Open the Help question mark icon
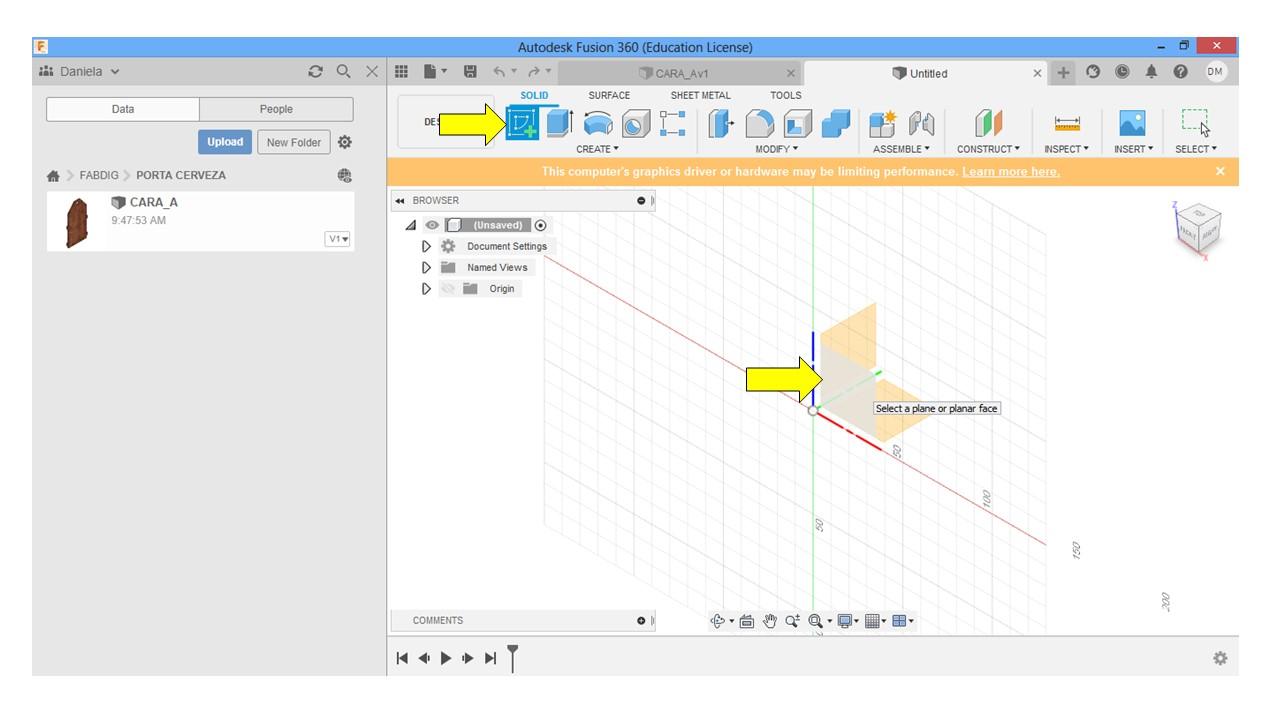 1181,72
